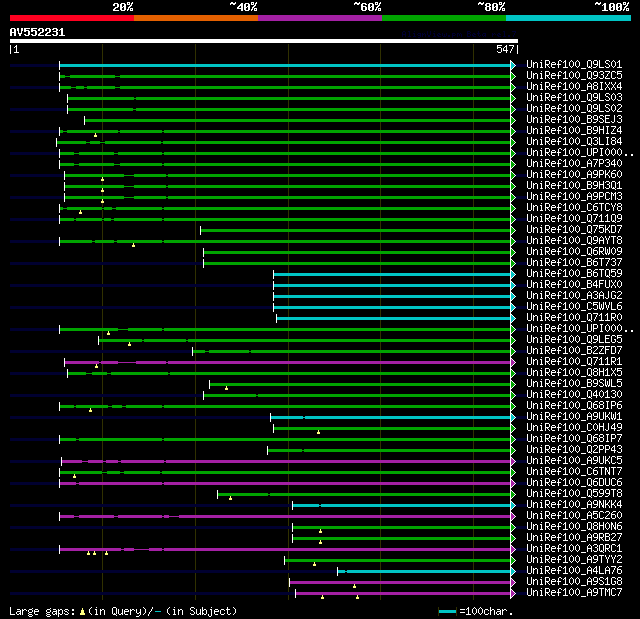
Task: Click the cyan ~100% identity legend segment
Action: (x=568, y=18)
